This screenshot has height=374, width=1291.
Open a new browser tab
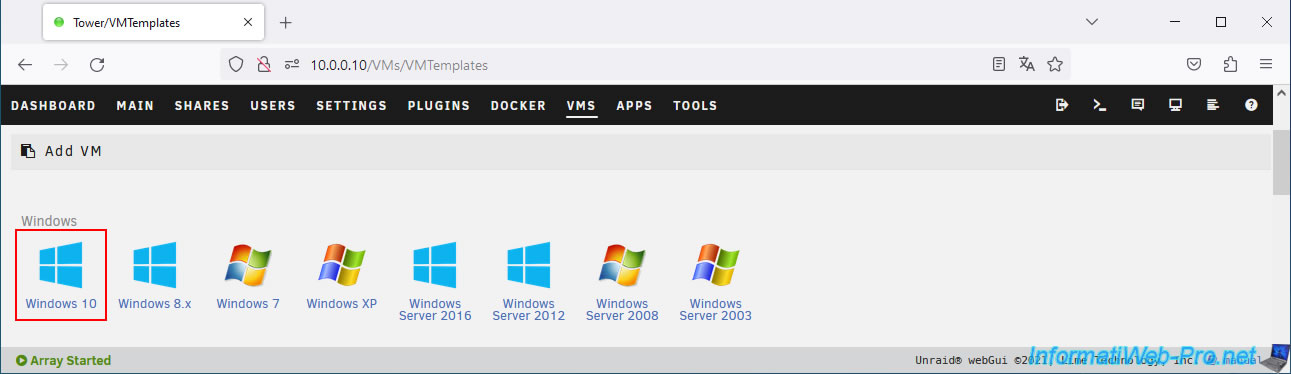285,22
